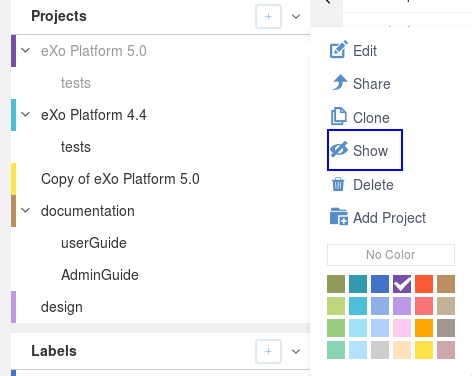The height and width of the screenshot is (376, 472).
Task: Add a new label with plus button
Action: [268, 351]
